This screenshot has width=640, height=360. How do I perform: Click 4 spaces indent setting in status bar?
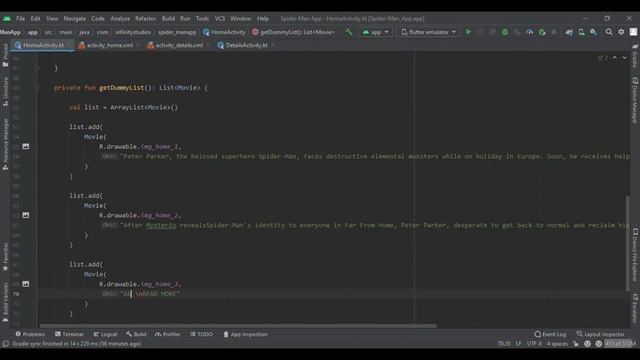tap(557, 344)
